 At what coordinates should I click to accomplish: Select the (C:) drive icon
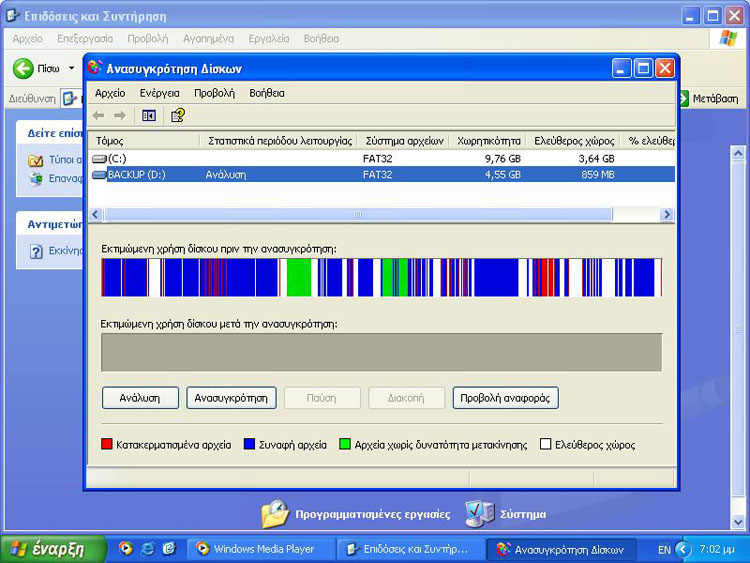click(x=99, y=158)
